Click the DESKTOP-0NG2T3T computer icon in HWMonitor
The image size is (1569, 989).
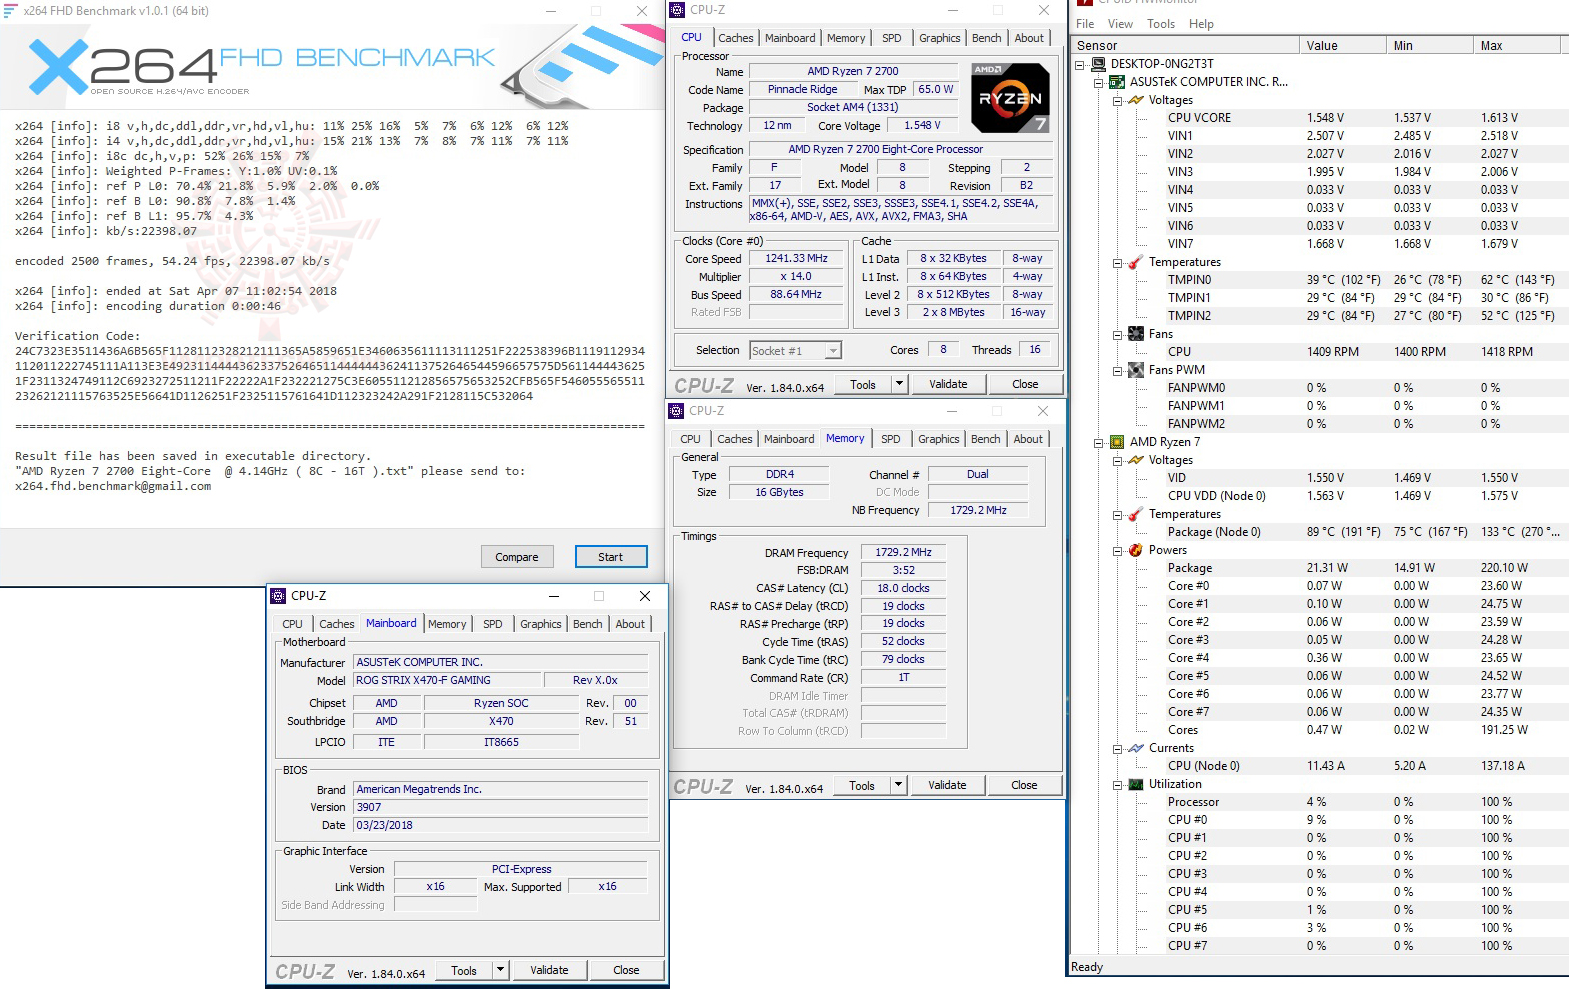click(x=1098, y=64)
